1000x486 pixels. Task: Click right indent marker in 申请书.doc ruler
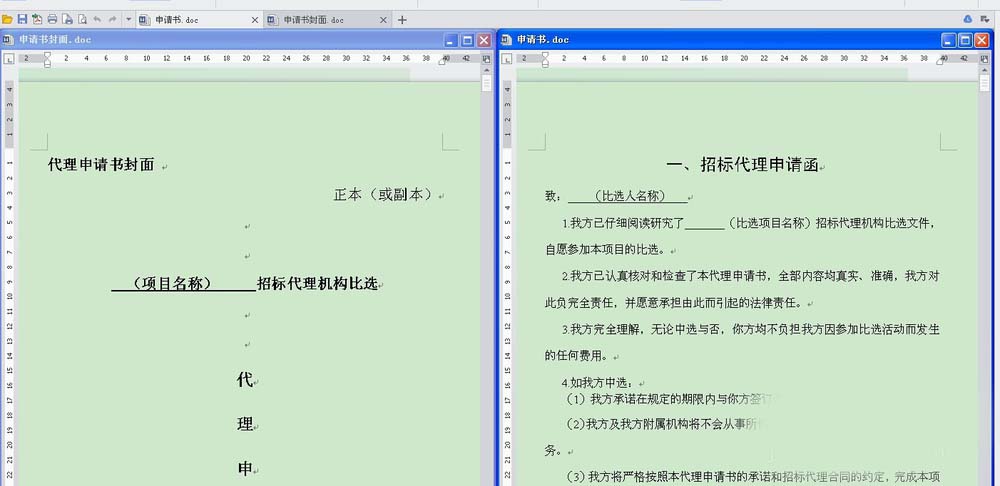point(941,61)
